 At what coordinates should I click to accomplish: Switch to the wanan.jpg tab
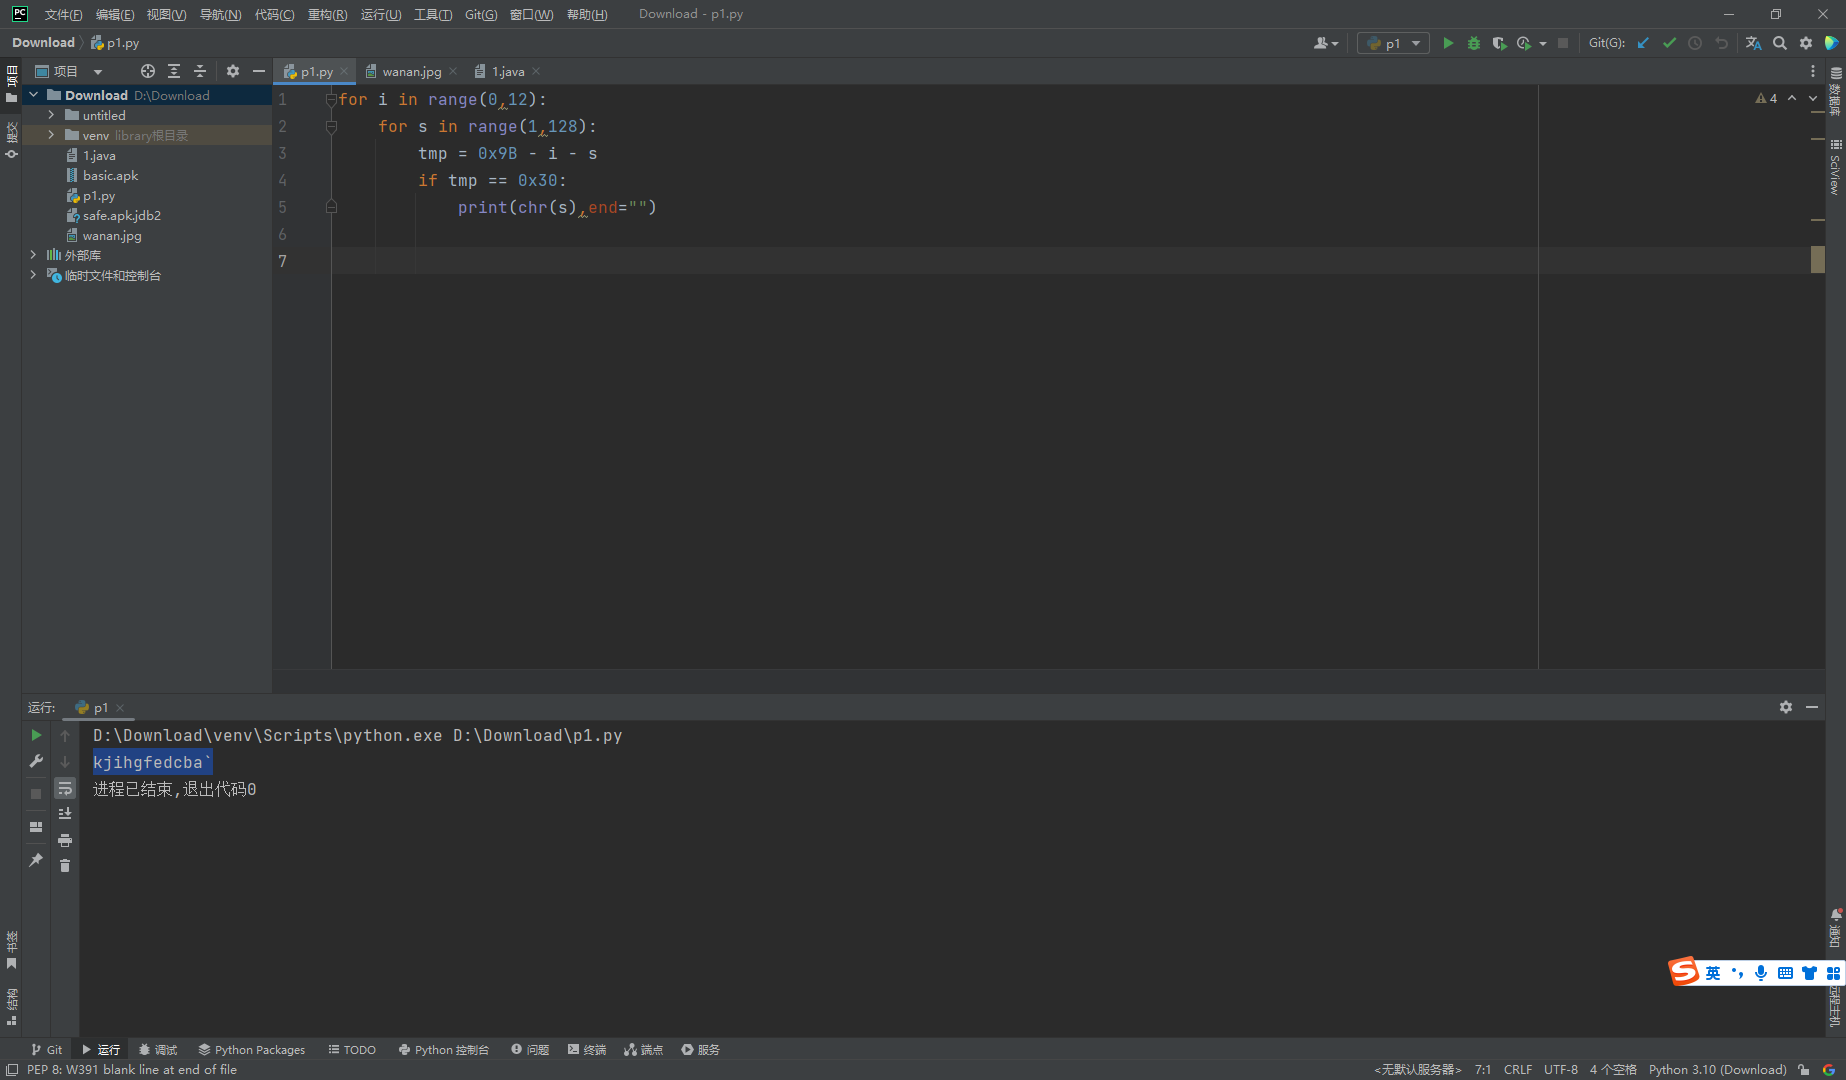(410, 71)
